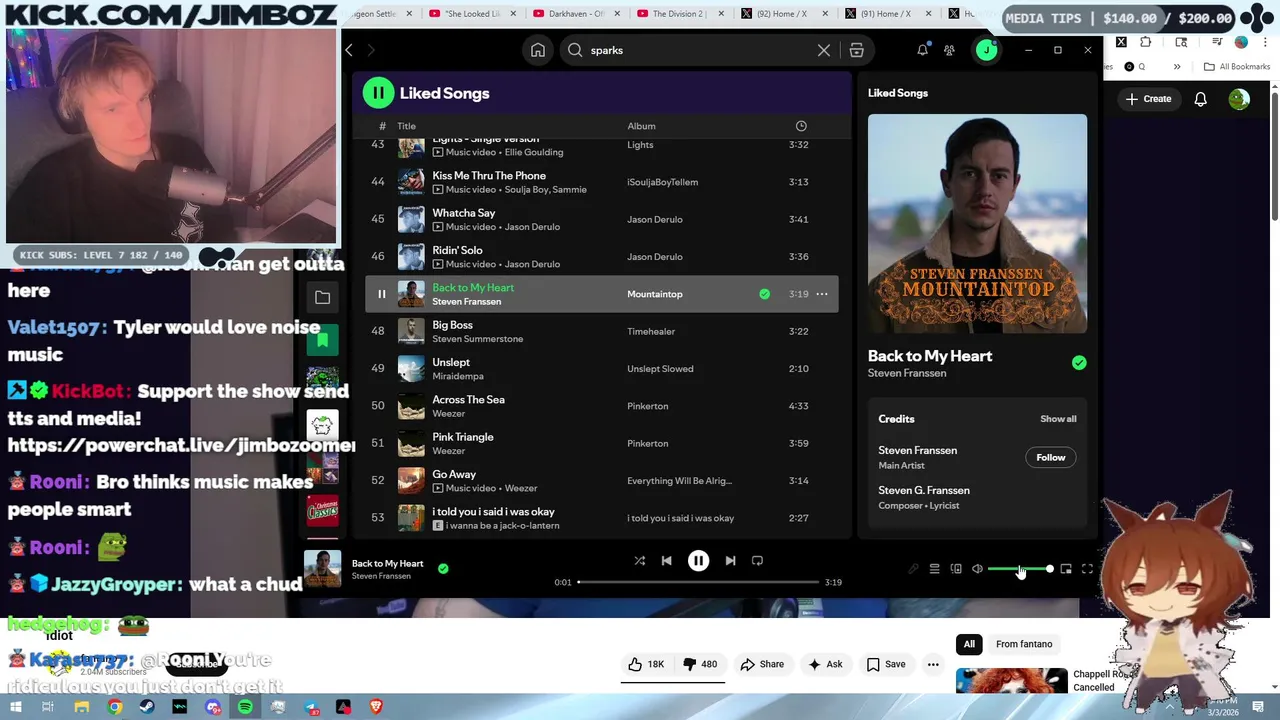Screen dimensions: 1280x720
Task: Open the play queue
Action: point(934,569)
